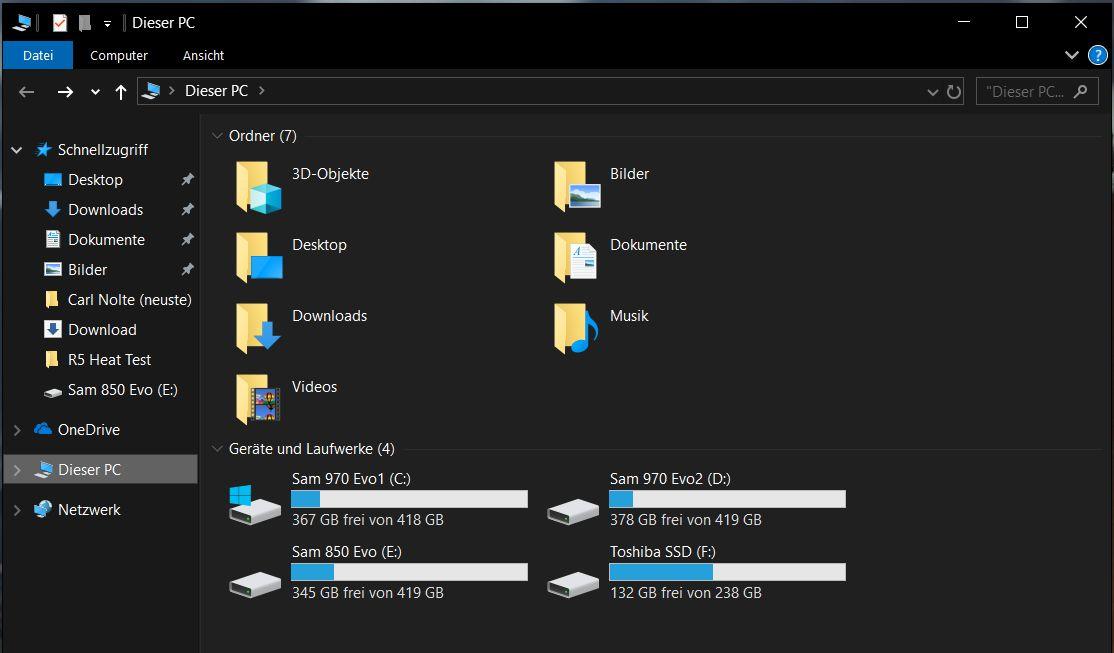The height and width of the screenshot is (653, 1114).
Task: Open the Videos folder icon
Action: pos(258,400)
